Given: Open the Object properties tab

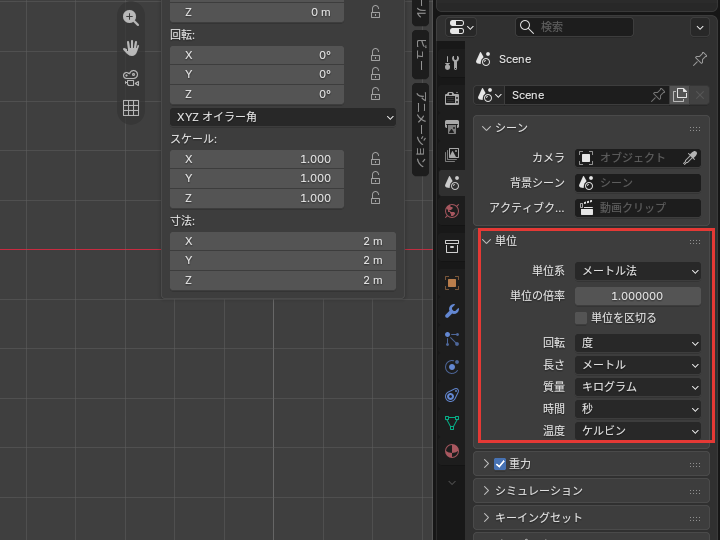Looking at the screenshot, I should 452,283.
